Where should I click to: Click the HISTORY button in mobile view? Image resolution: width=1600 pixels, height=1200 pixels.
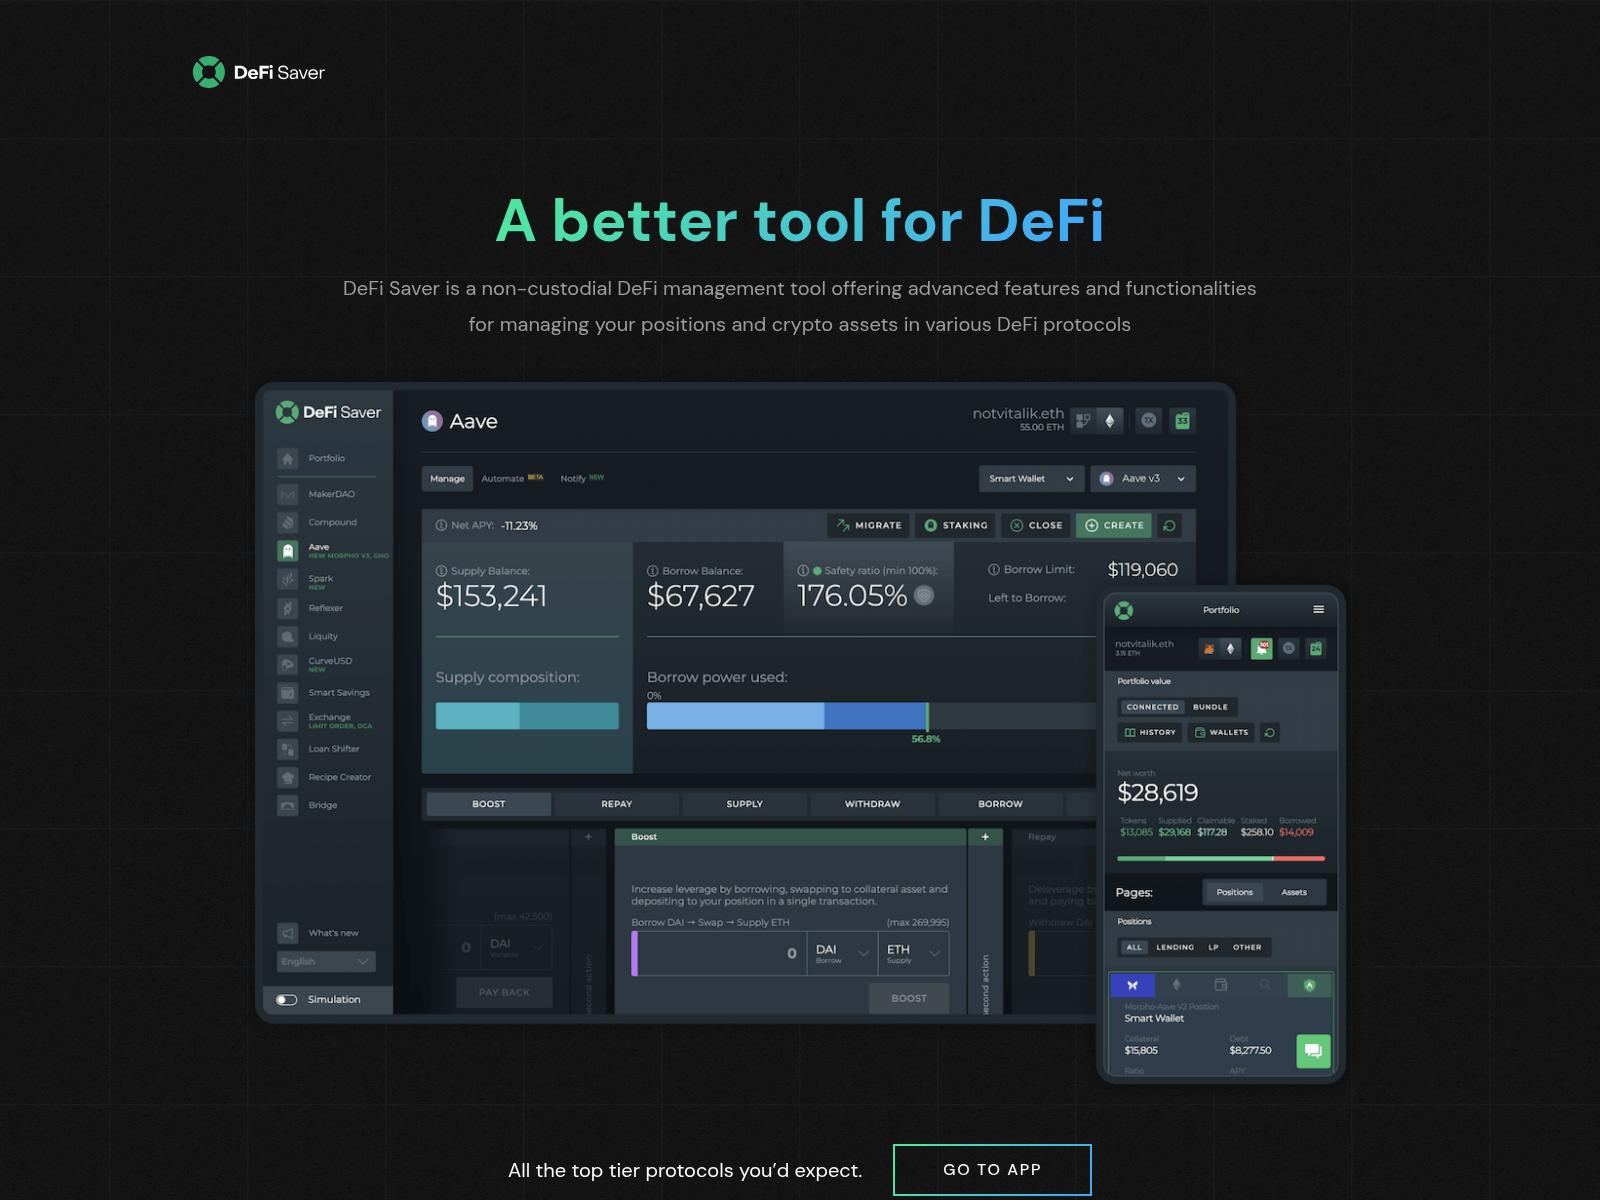point(1150,733)
